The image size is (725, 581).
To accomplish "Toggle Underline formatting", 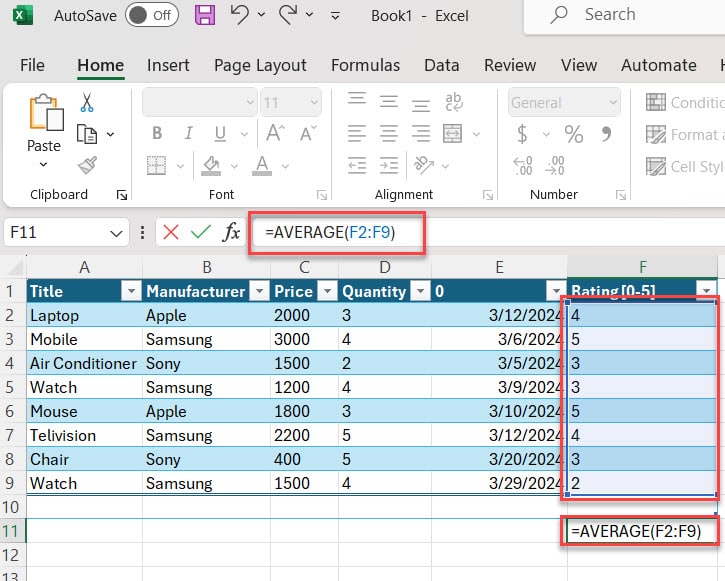I will pos(220,134).
